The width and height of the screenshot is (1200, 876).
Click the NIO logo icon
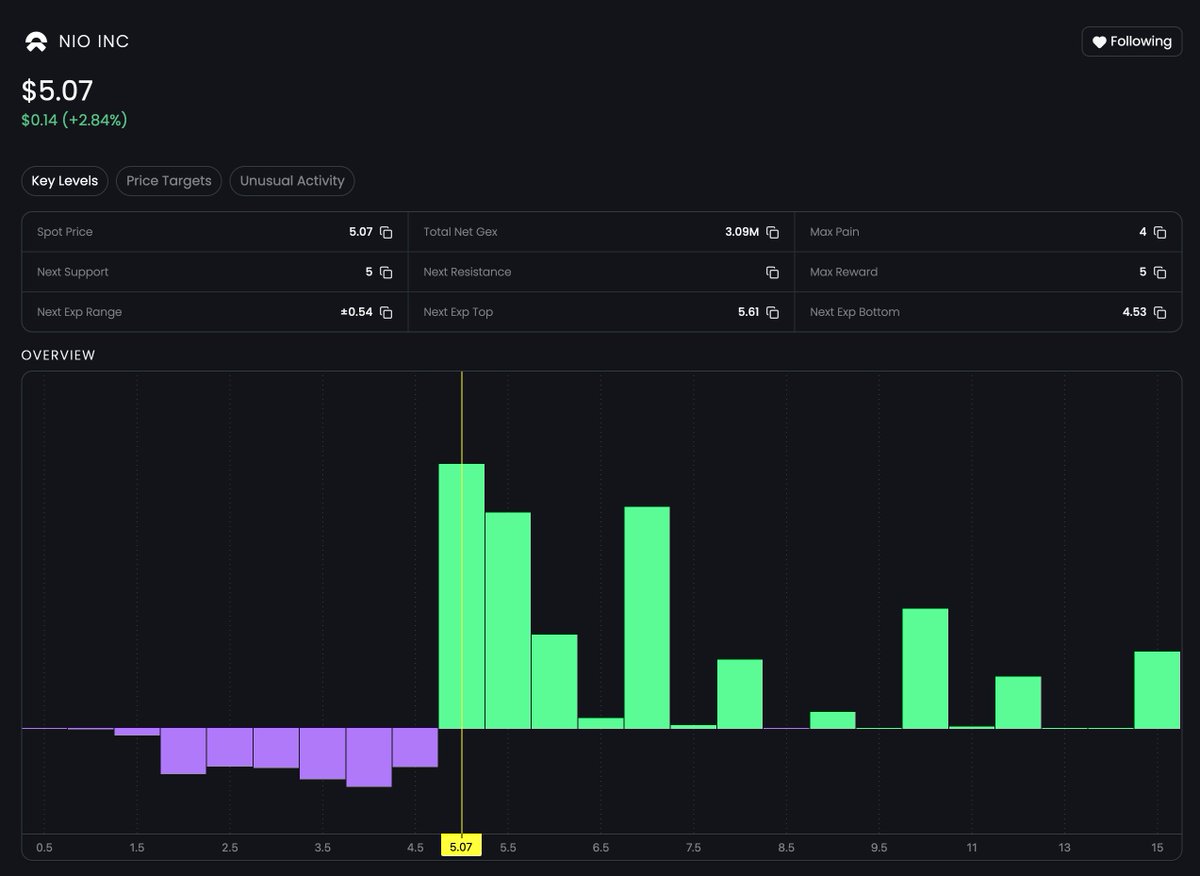tap(36, 42)
